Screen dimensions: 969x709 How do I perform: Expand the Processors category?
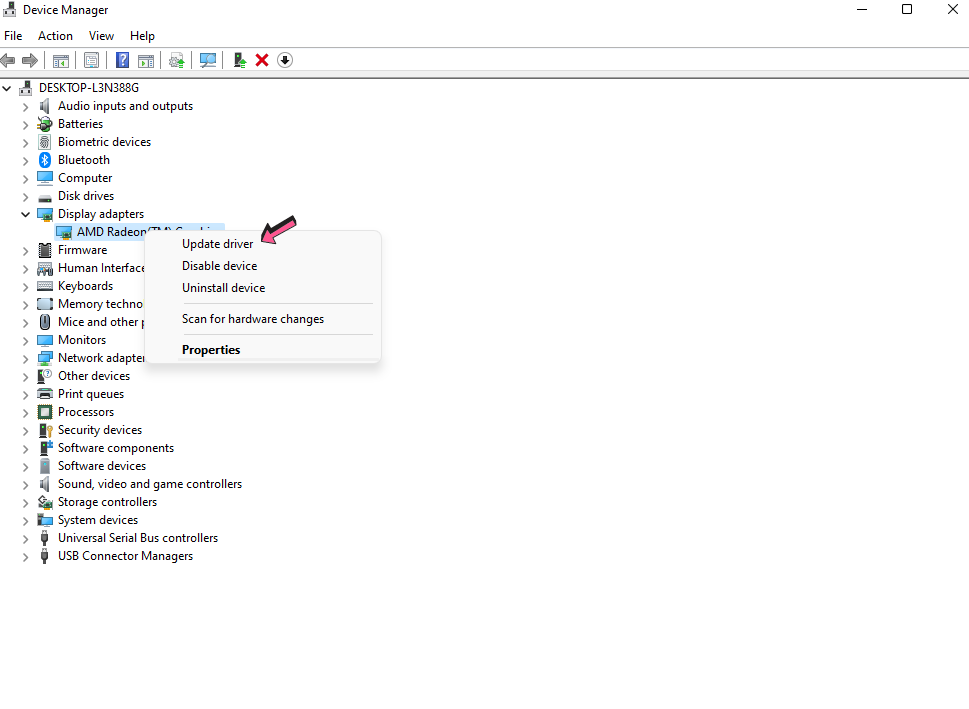coord(26,412)
